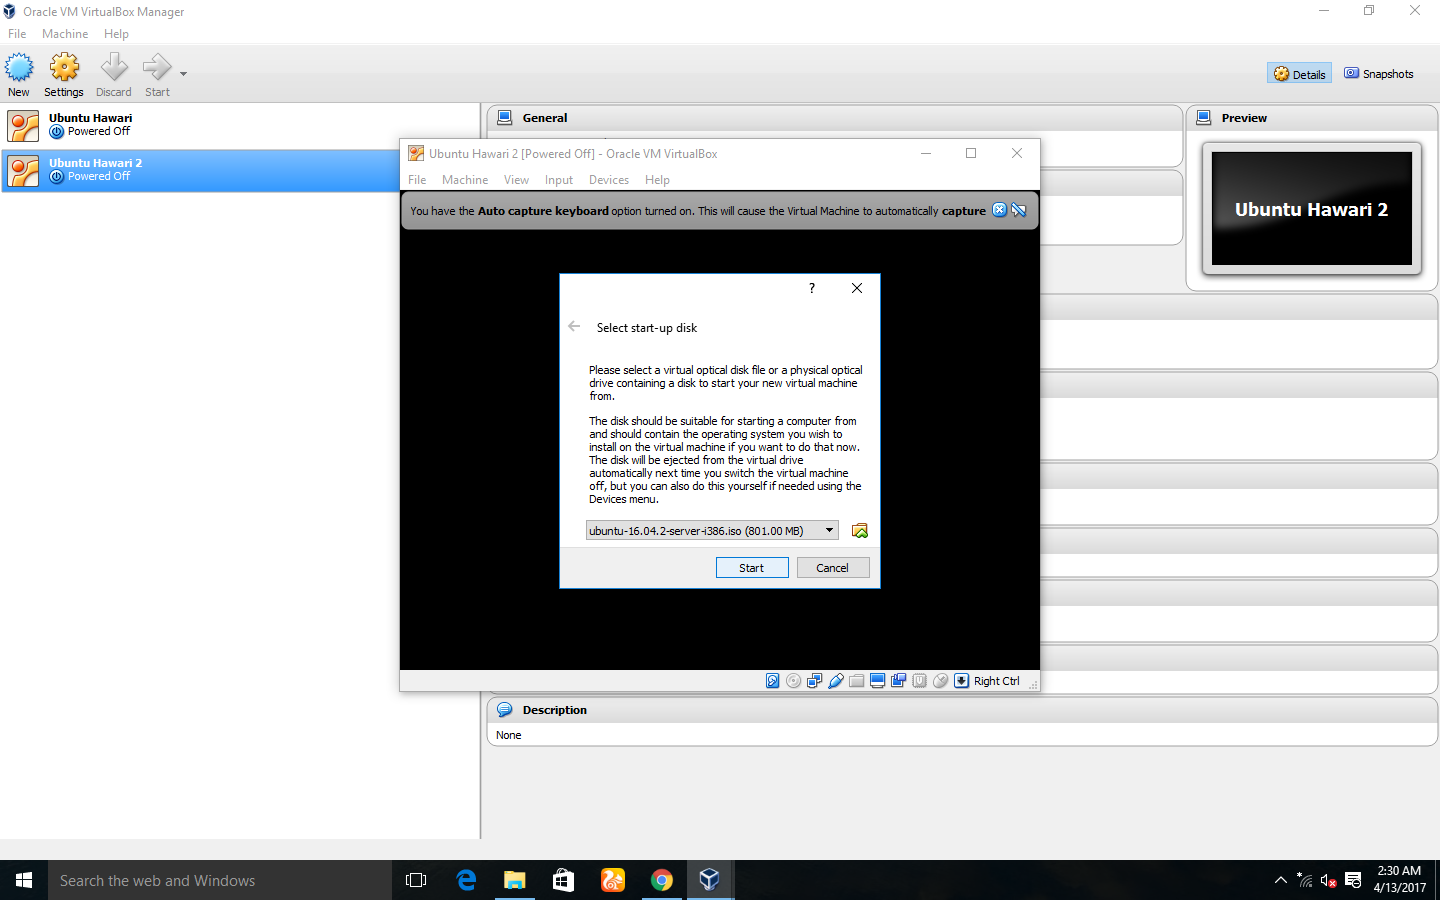Open the ISO disk selection dropdown
1440x900 pixels.
(x=713, y=531)
